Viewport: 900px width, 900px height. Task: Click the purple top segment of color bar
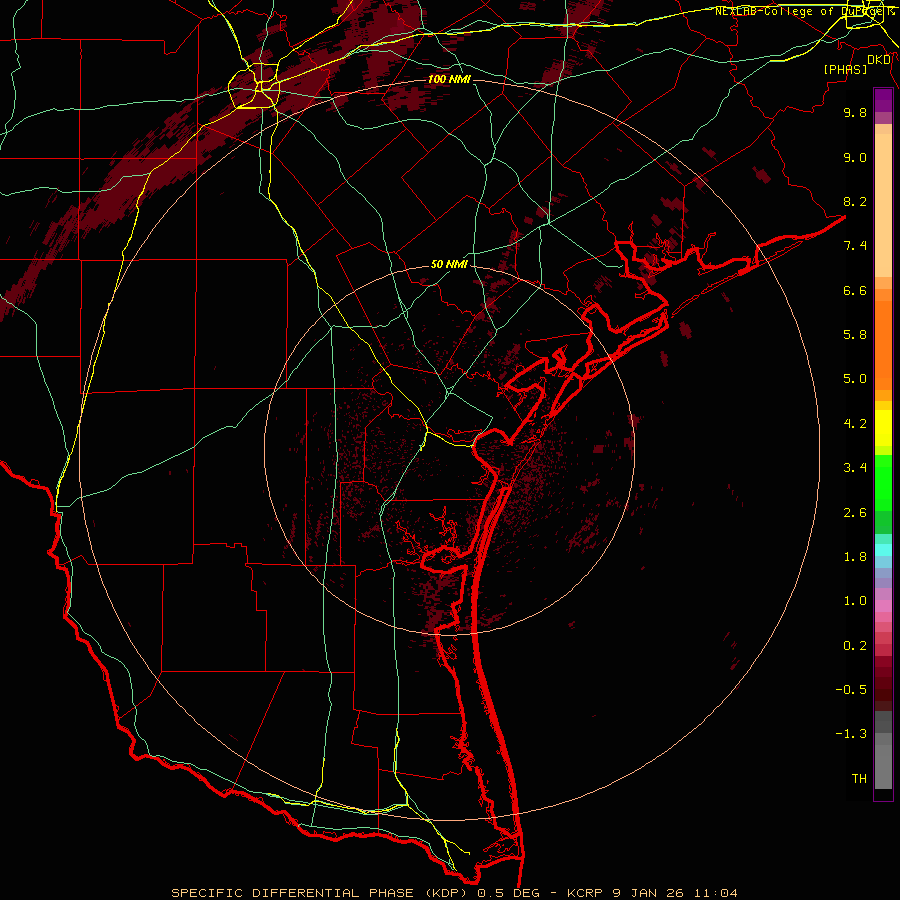pos(883,100)
